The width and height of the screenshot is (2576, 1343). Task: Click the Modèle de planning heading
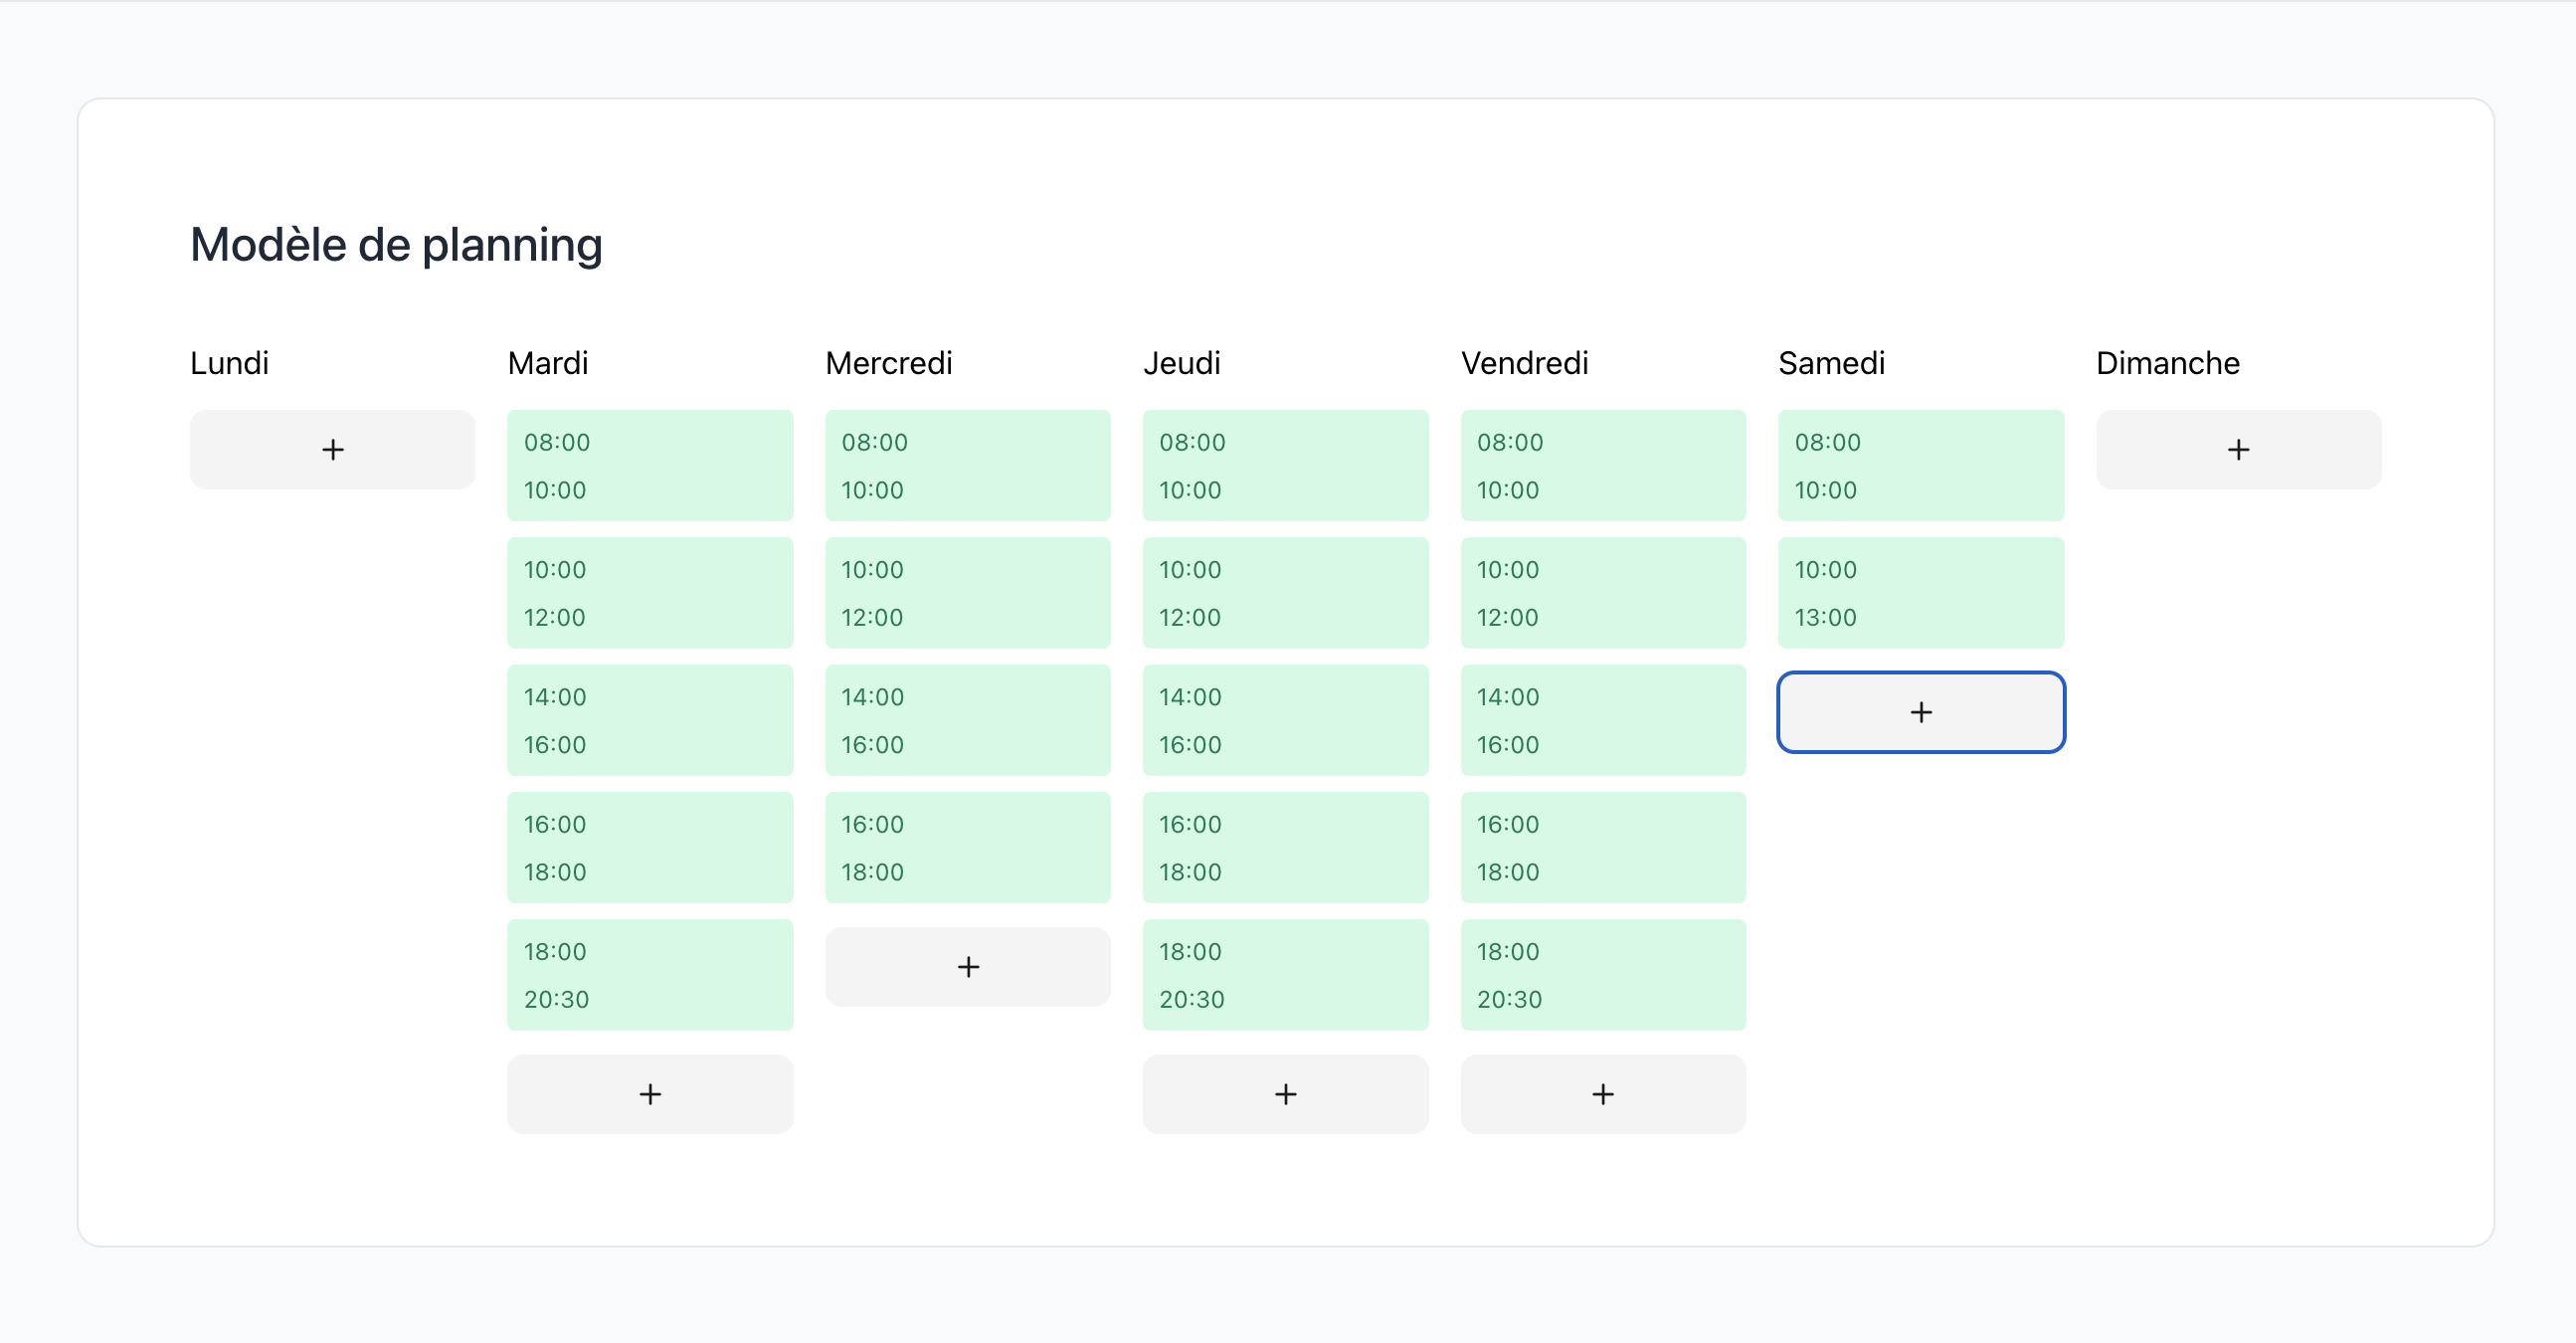[396, 245]
